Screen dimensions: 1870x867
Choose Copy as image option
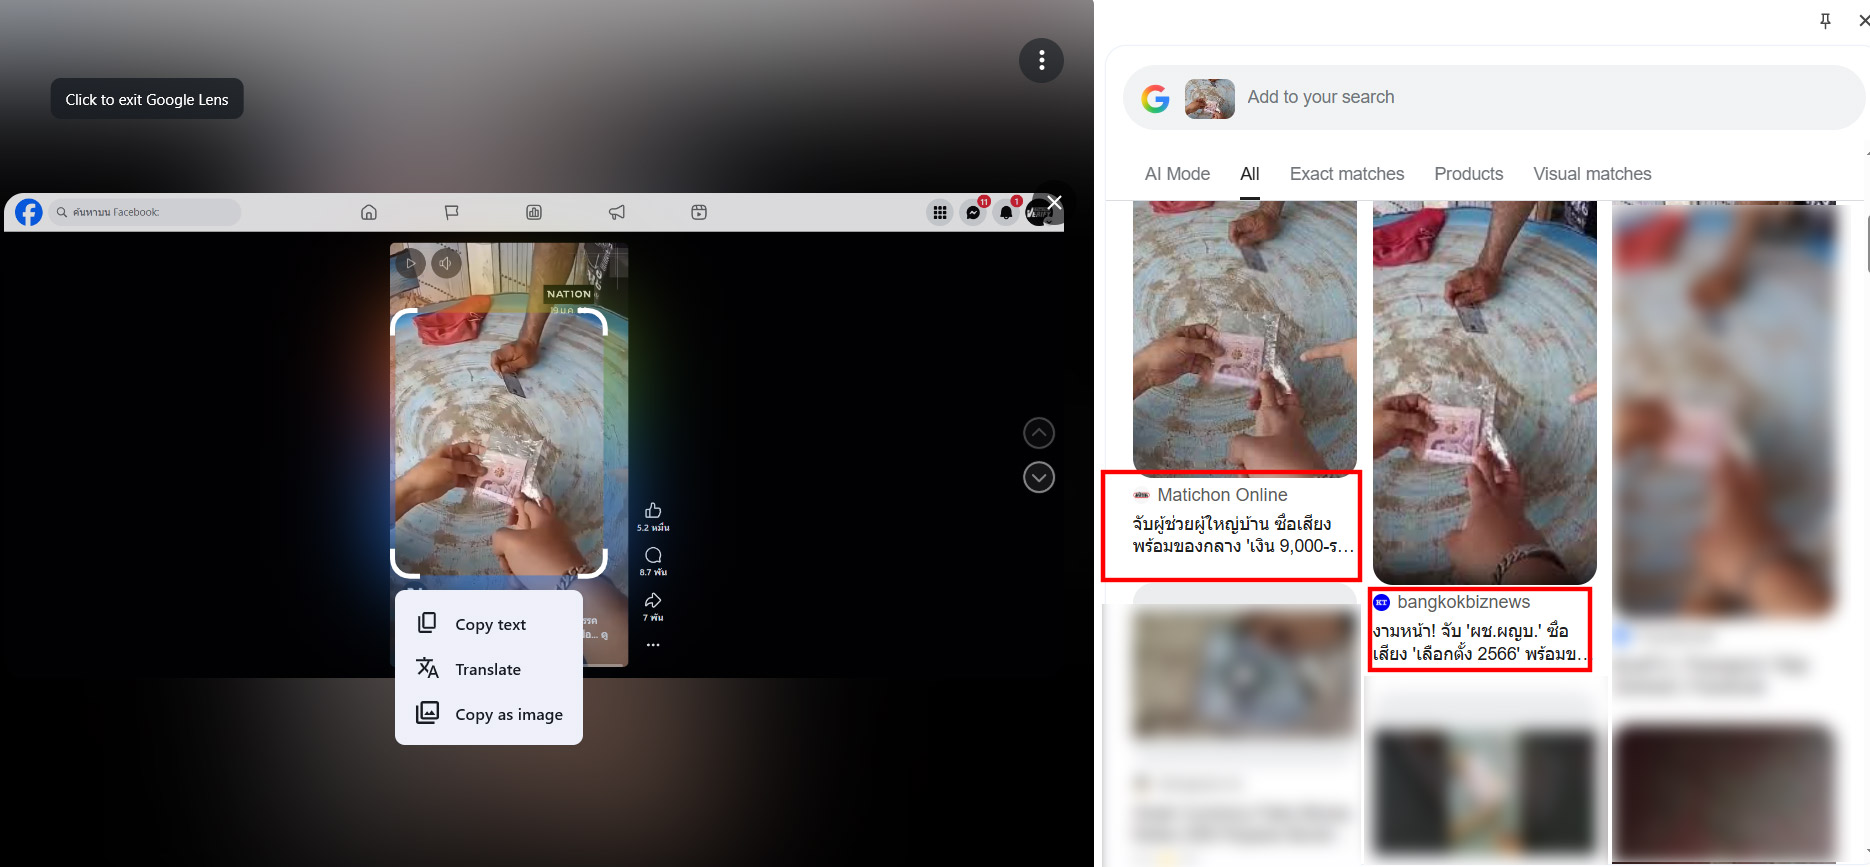point(508,714)
